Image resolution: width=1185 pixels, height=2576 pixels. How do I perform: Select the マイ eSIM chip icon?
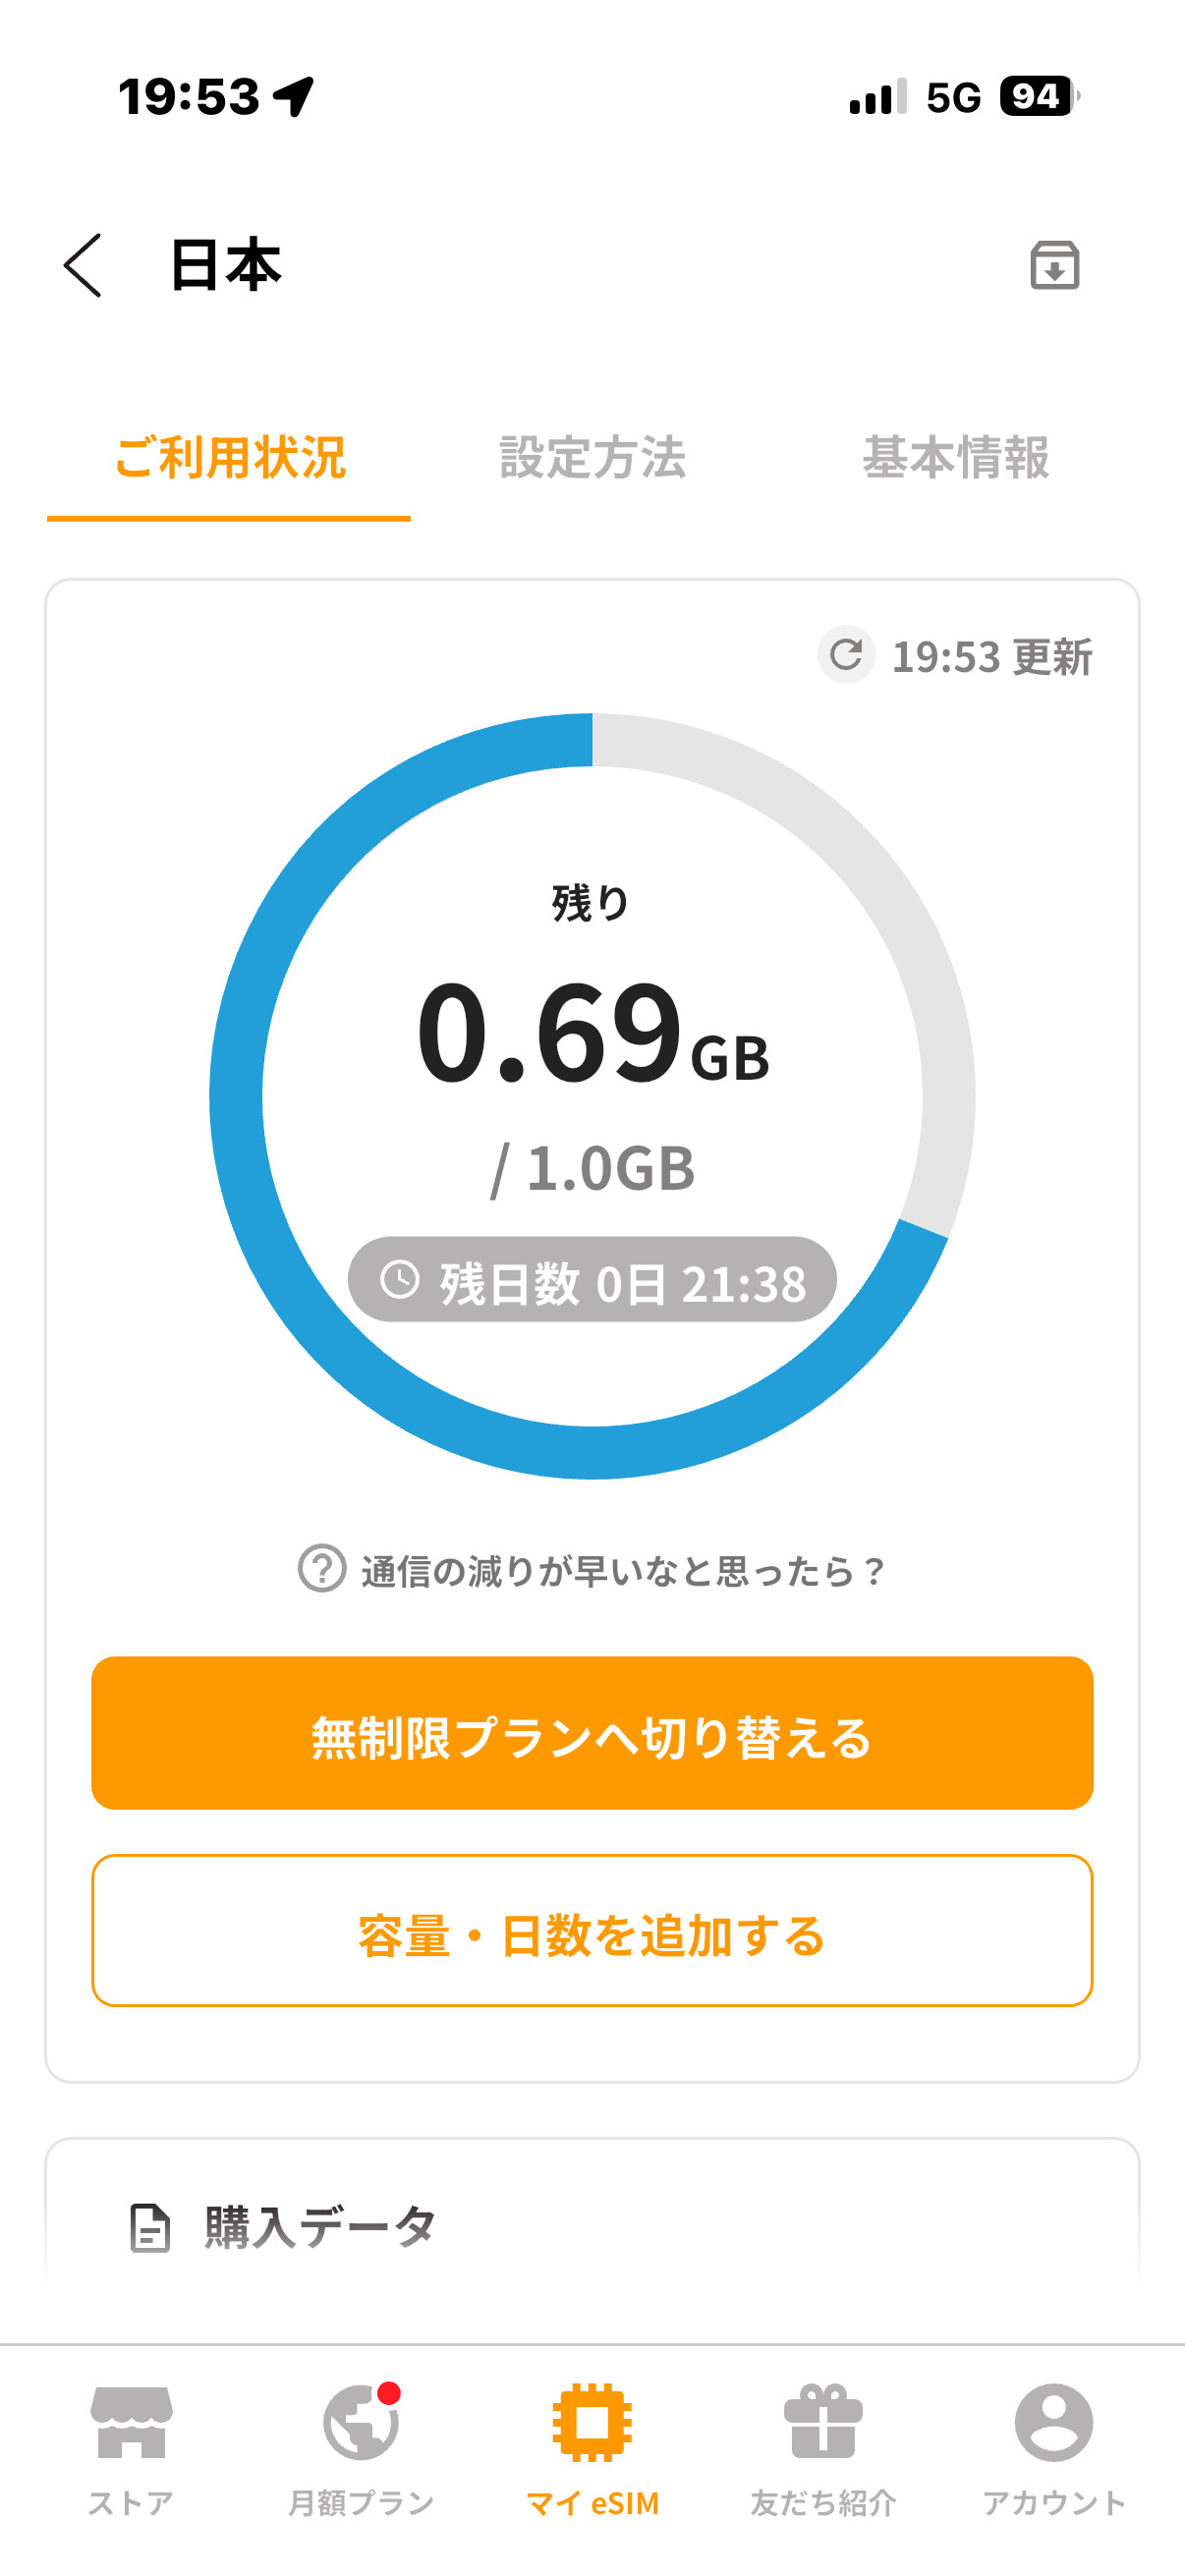coord(592,2421)
